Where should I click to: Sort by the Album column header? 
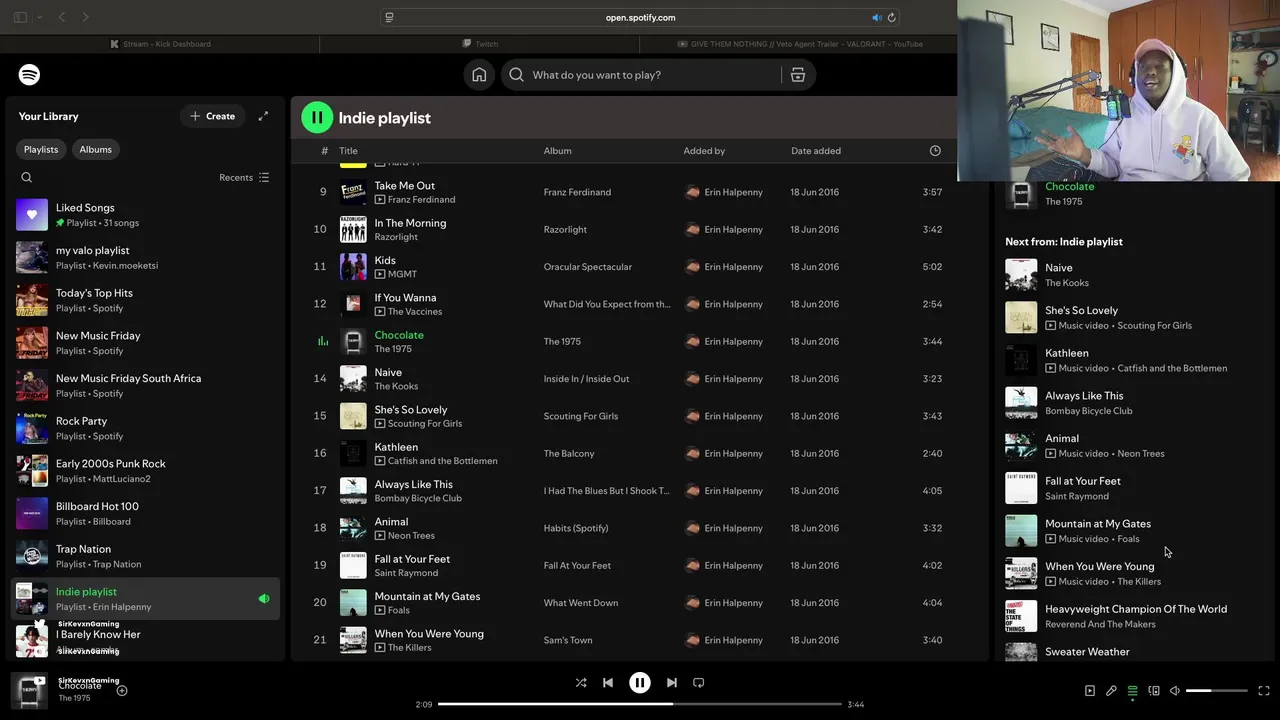click(558, 151)
